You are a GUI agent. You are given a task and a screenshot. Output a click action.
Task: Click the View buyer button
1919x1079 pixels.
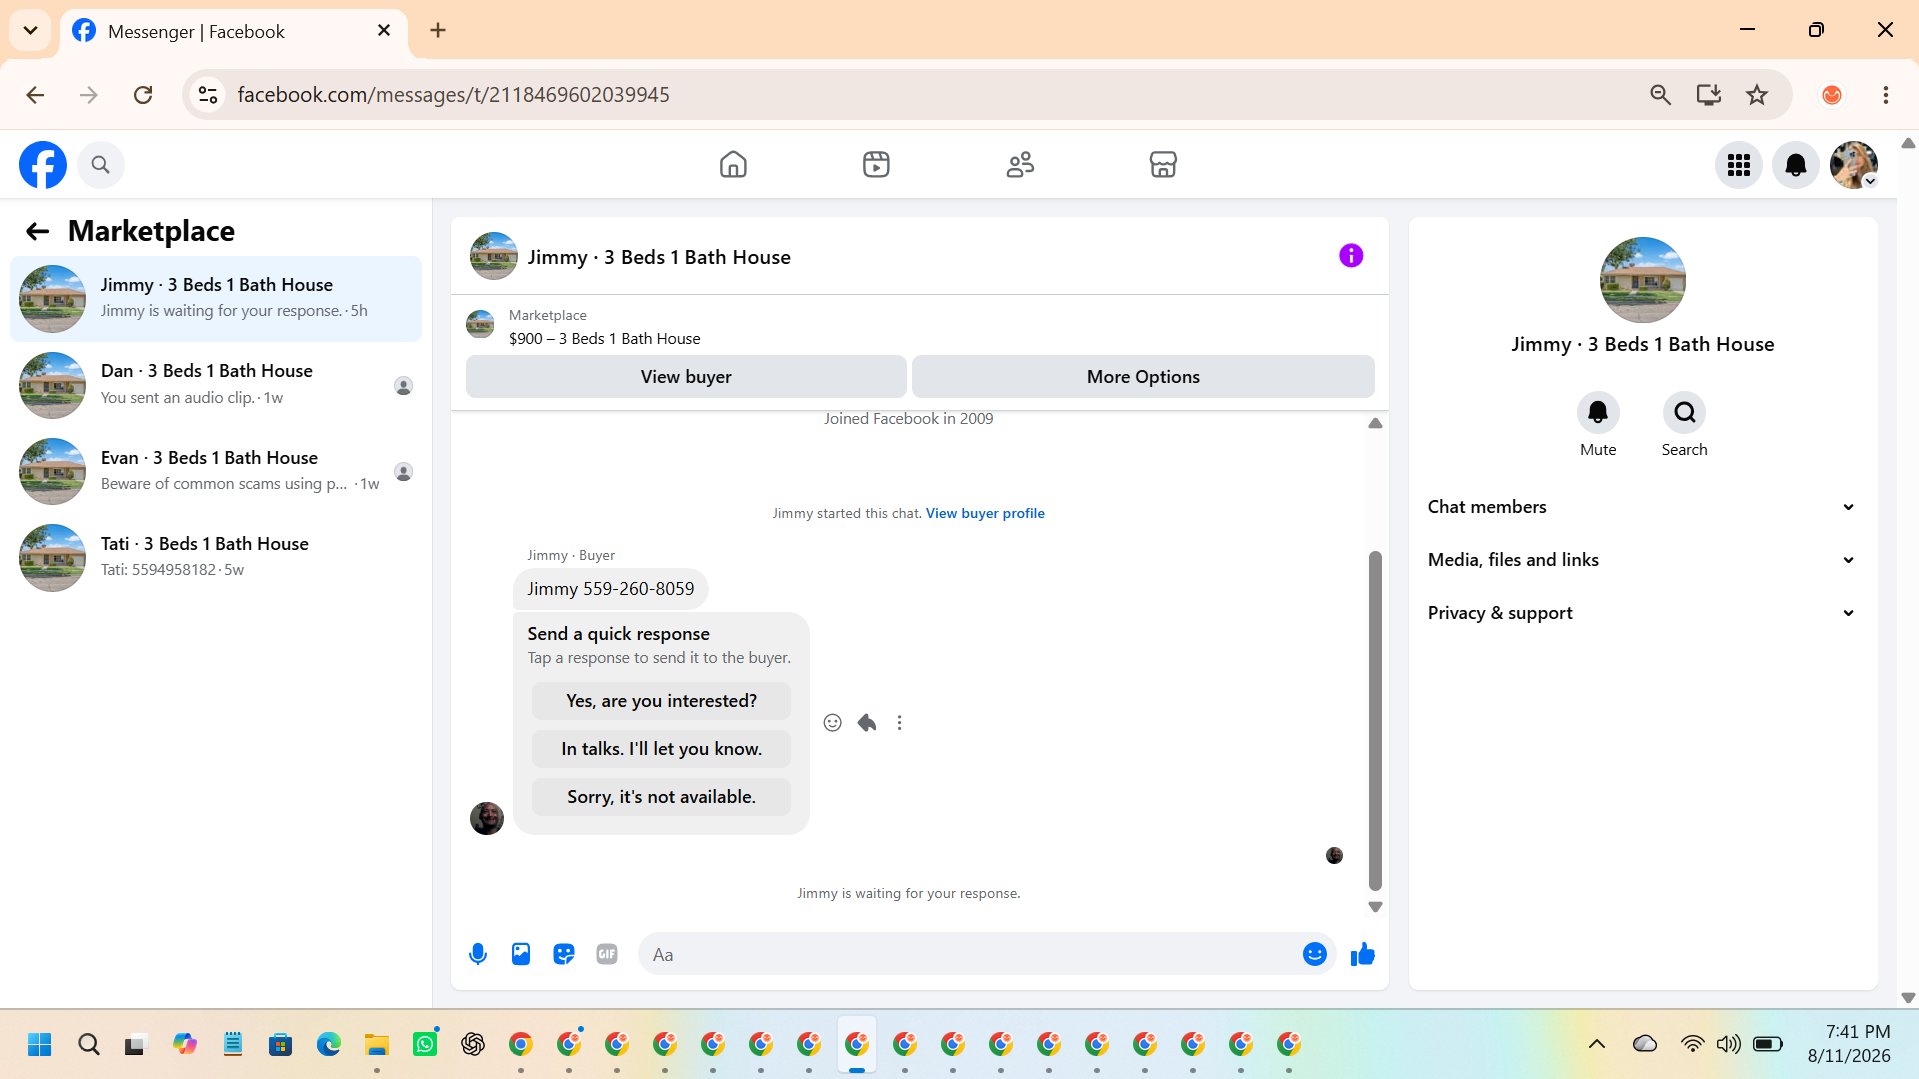[686, 377]
